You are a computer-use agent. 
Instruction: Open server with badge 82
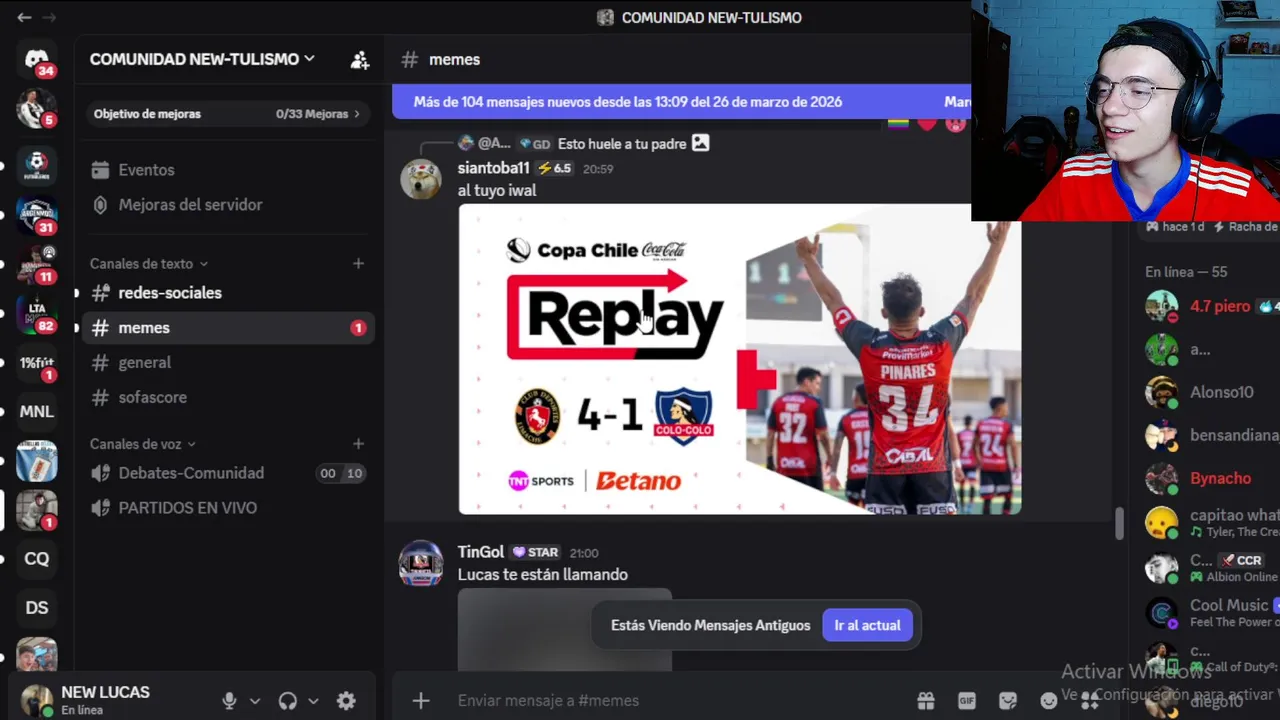click(37, 313)
